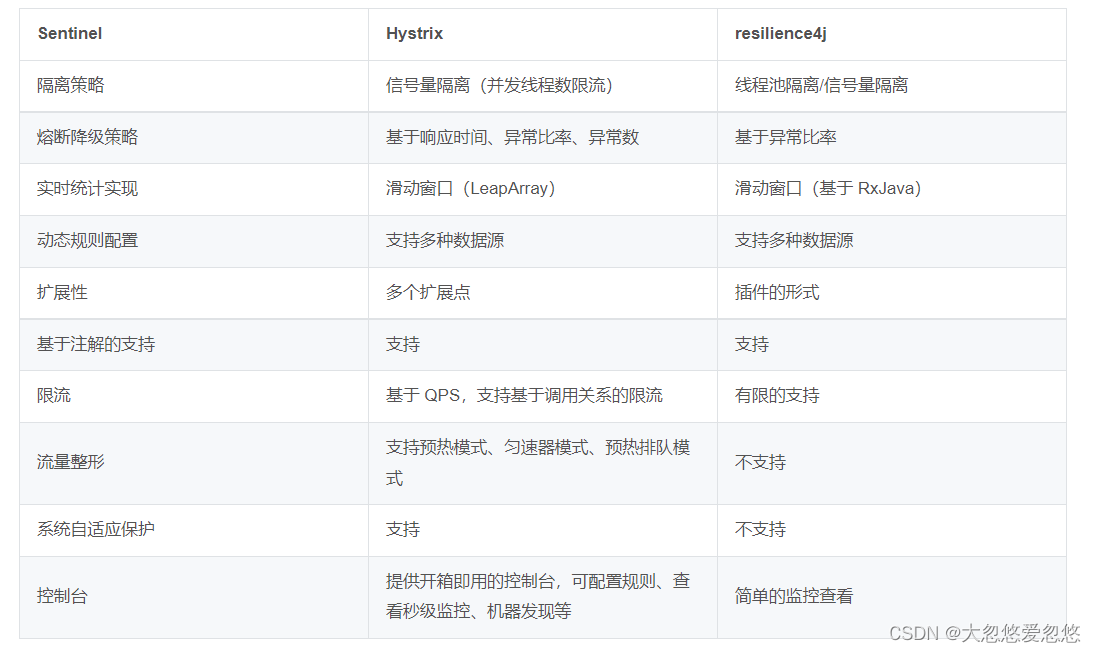Select the '限流' row label
This screenshot has height=652, width=1096.
coord(54,396)
